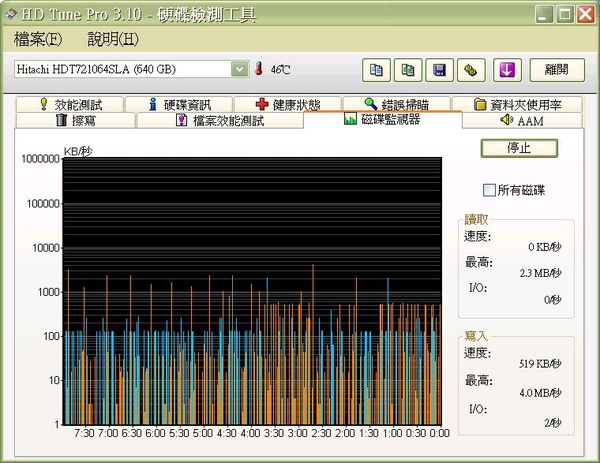Open the options wrench icon
The image size is (600, 463).
click(468, 69)
